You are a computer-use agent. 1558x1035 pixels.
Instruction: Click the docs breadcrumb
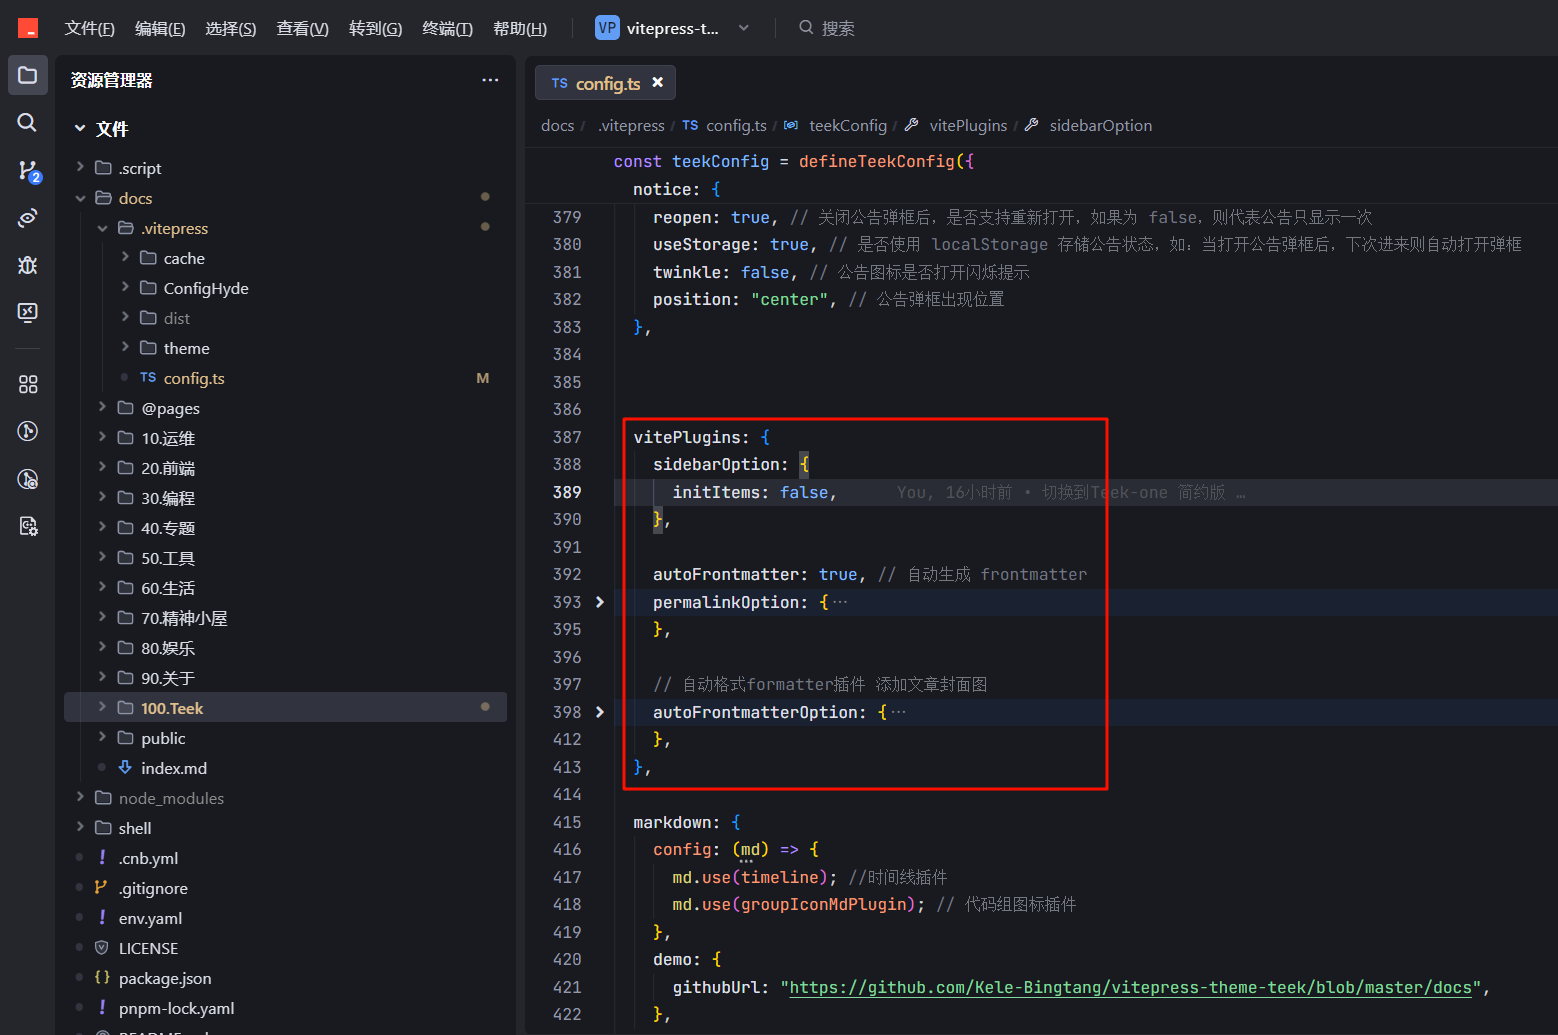click(557, 125)
